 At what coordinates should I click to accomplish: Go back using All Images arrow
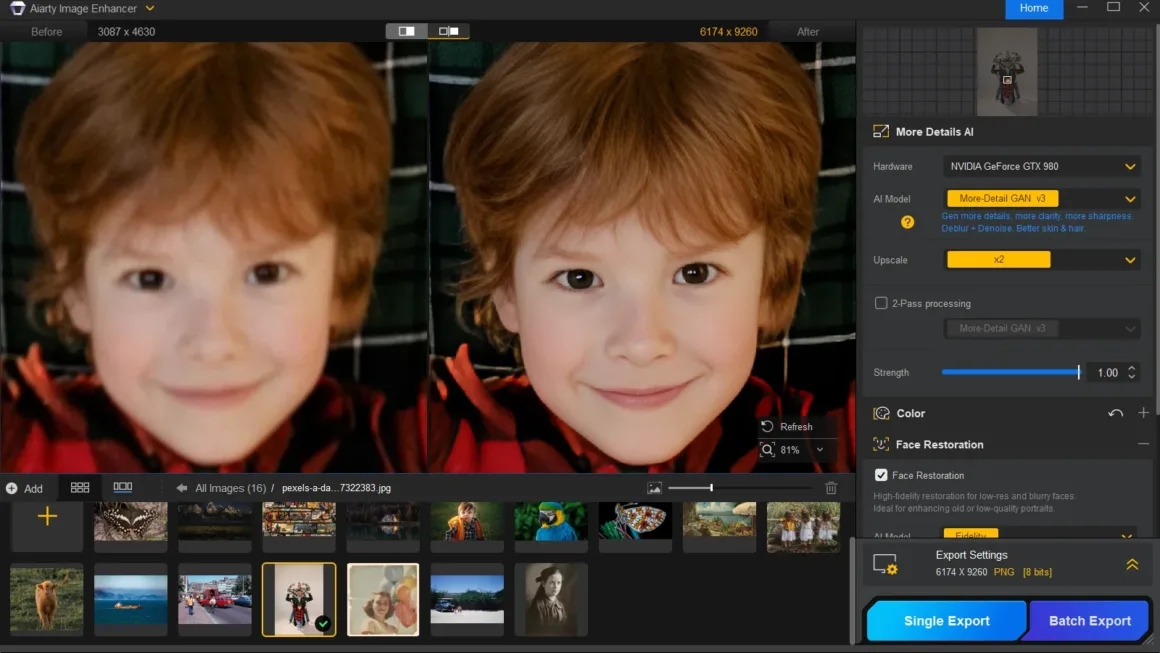pos(182,488)
